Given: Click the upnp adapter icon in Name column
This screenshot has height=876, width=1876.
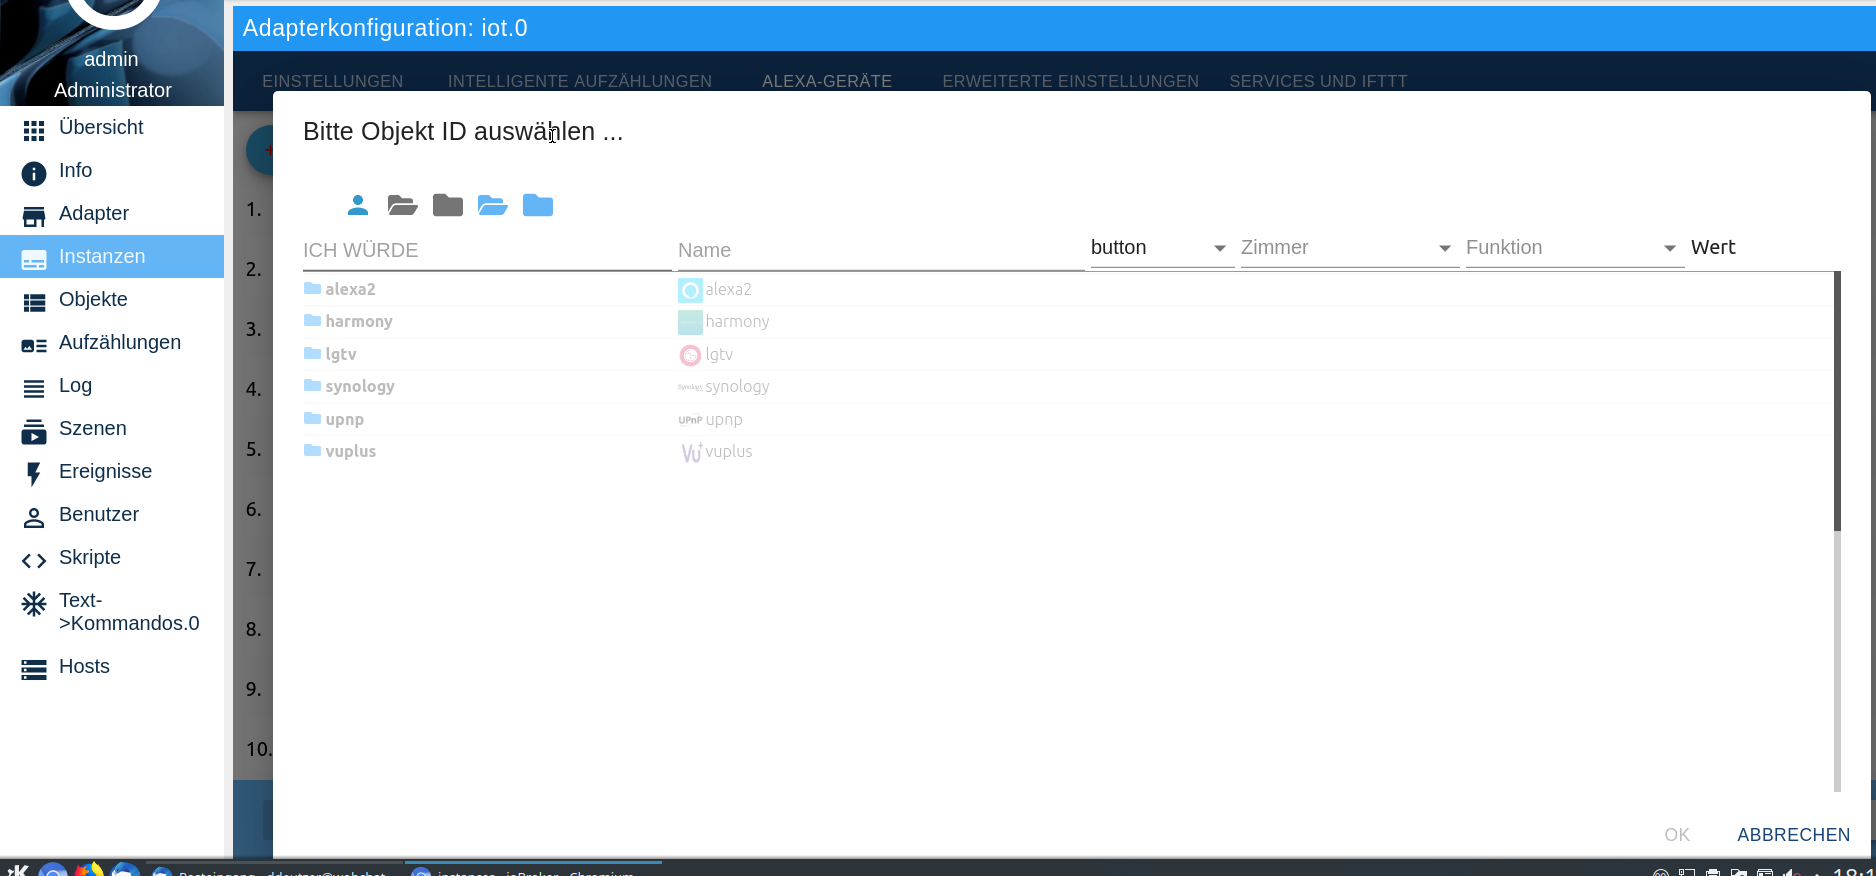Looking at the screenshot, I should pyautogui.click(x=690, y=420).
